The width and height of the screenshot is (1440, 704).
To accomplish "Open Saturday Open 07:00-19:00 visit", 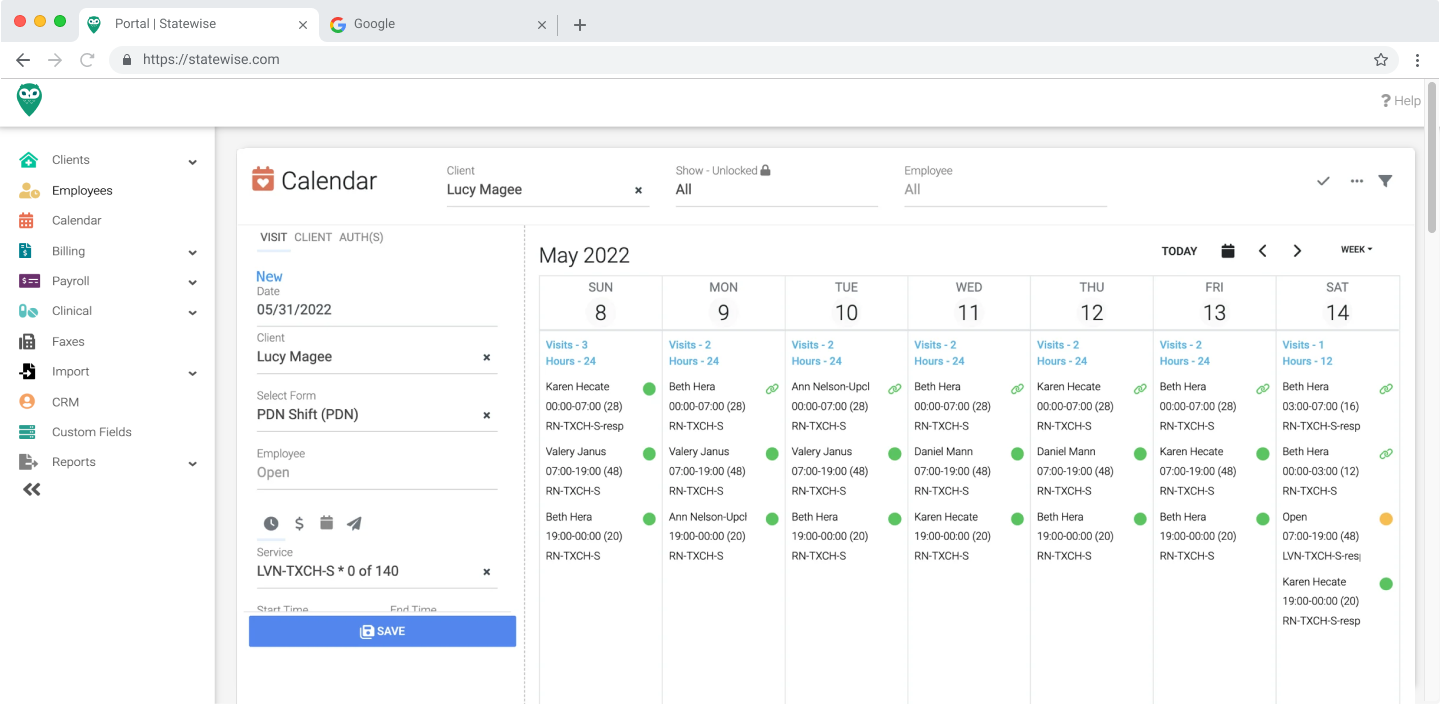I will (x=1337, y=536).
